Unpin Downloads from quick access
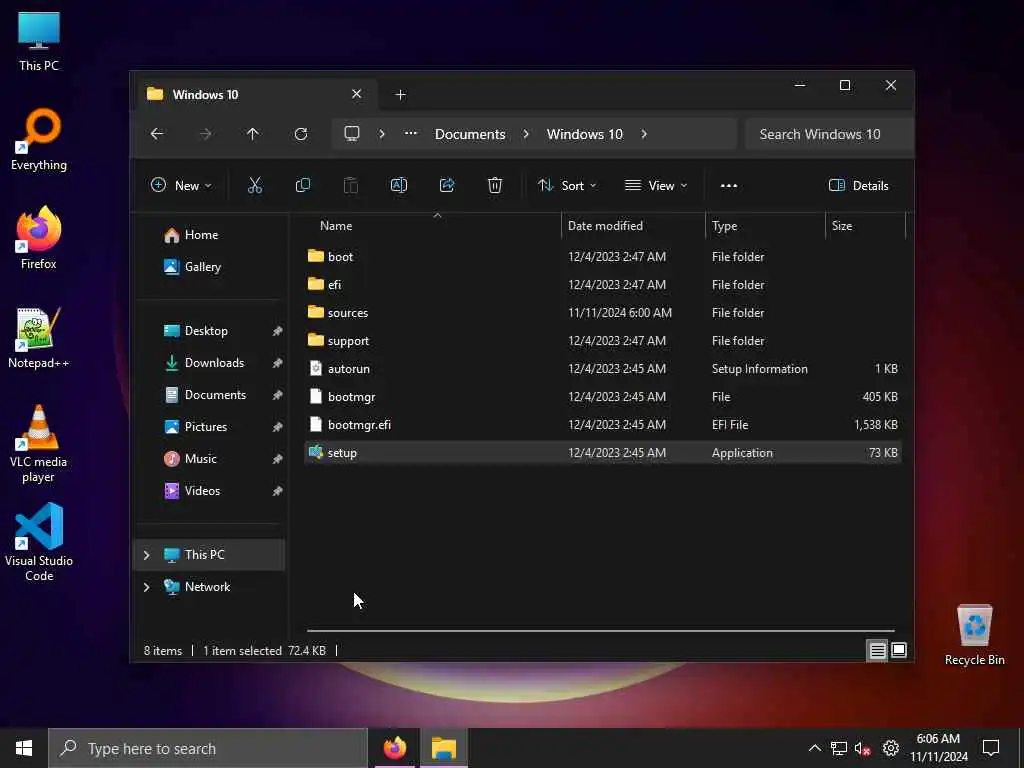Screen dimensions: 1024x768 (x=278, y=363)
